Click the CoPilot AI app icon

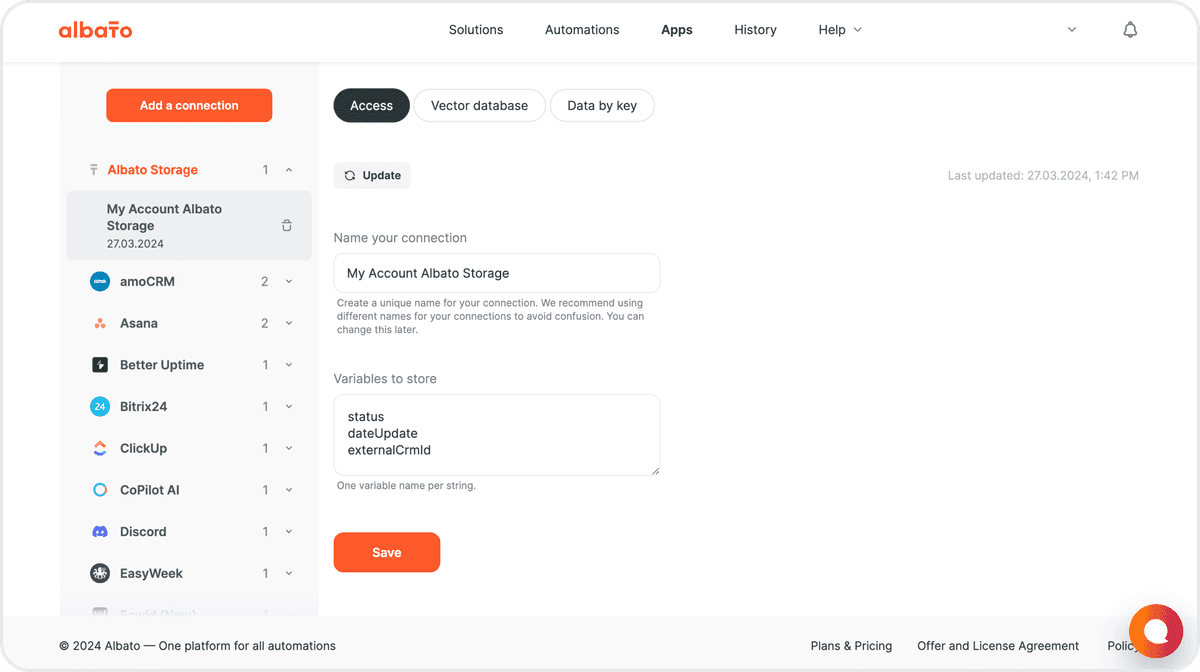[100, 490]
